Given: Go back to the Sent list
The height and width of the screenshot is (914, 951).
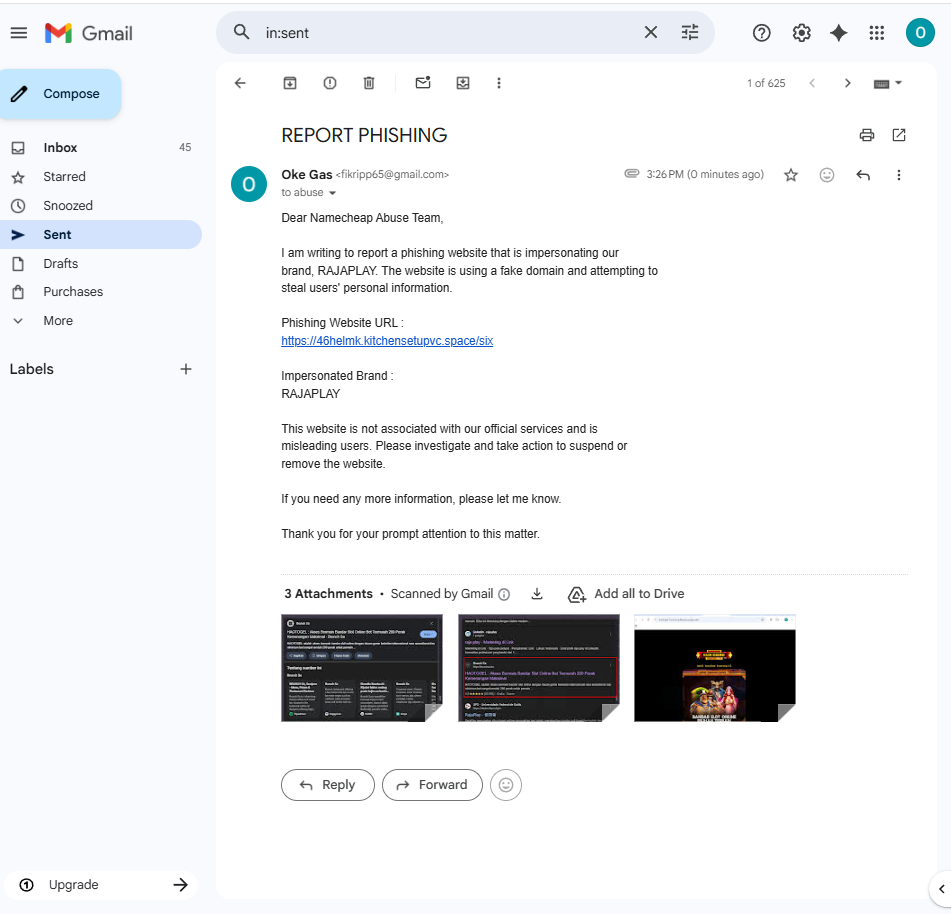Looking at the screenshot, I should click(x=240, y=83).
